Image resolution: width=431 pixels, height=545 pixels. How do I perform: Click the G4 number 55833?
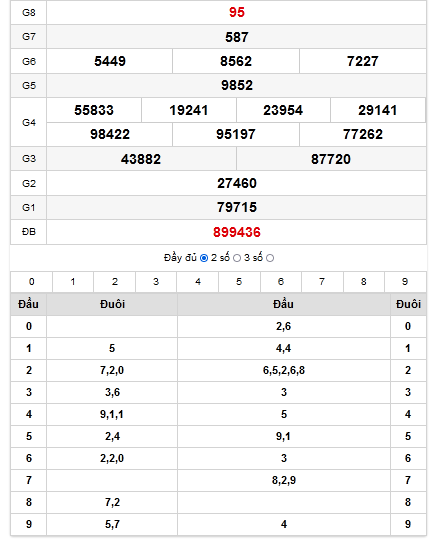94,110
